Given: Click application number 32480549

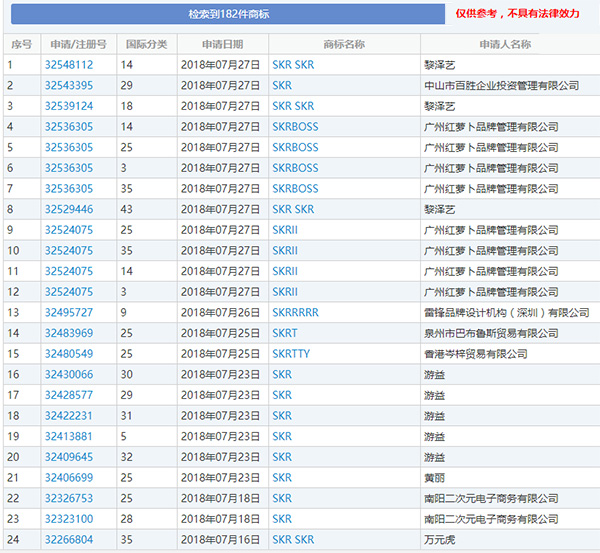Looking at the screenshot, I should click(69, 354).
